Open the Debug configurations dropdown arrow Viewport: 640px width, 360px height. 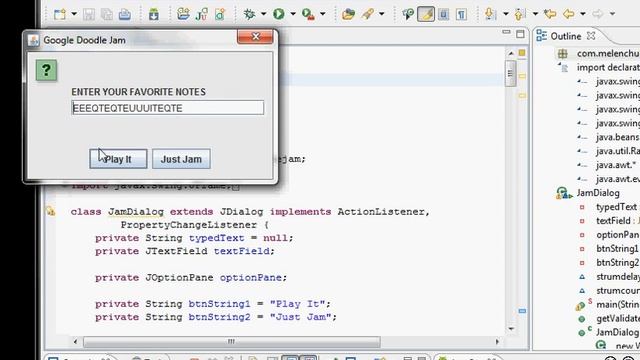pos(263,14)
